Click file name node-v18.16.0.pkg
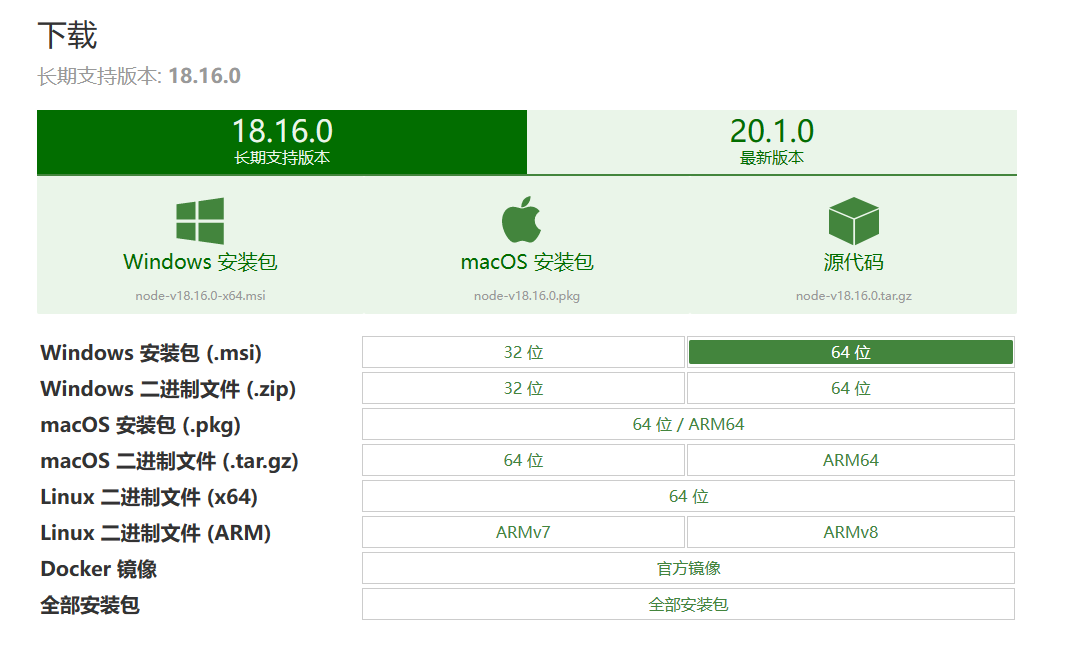Image resolution: width=1067 pixels, height=653 pixels. 527,296
